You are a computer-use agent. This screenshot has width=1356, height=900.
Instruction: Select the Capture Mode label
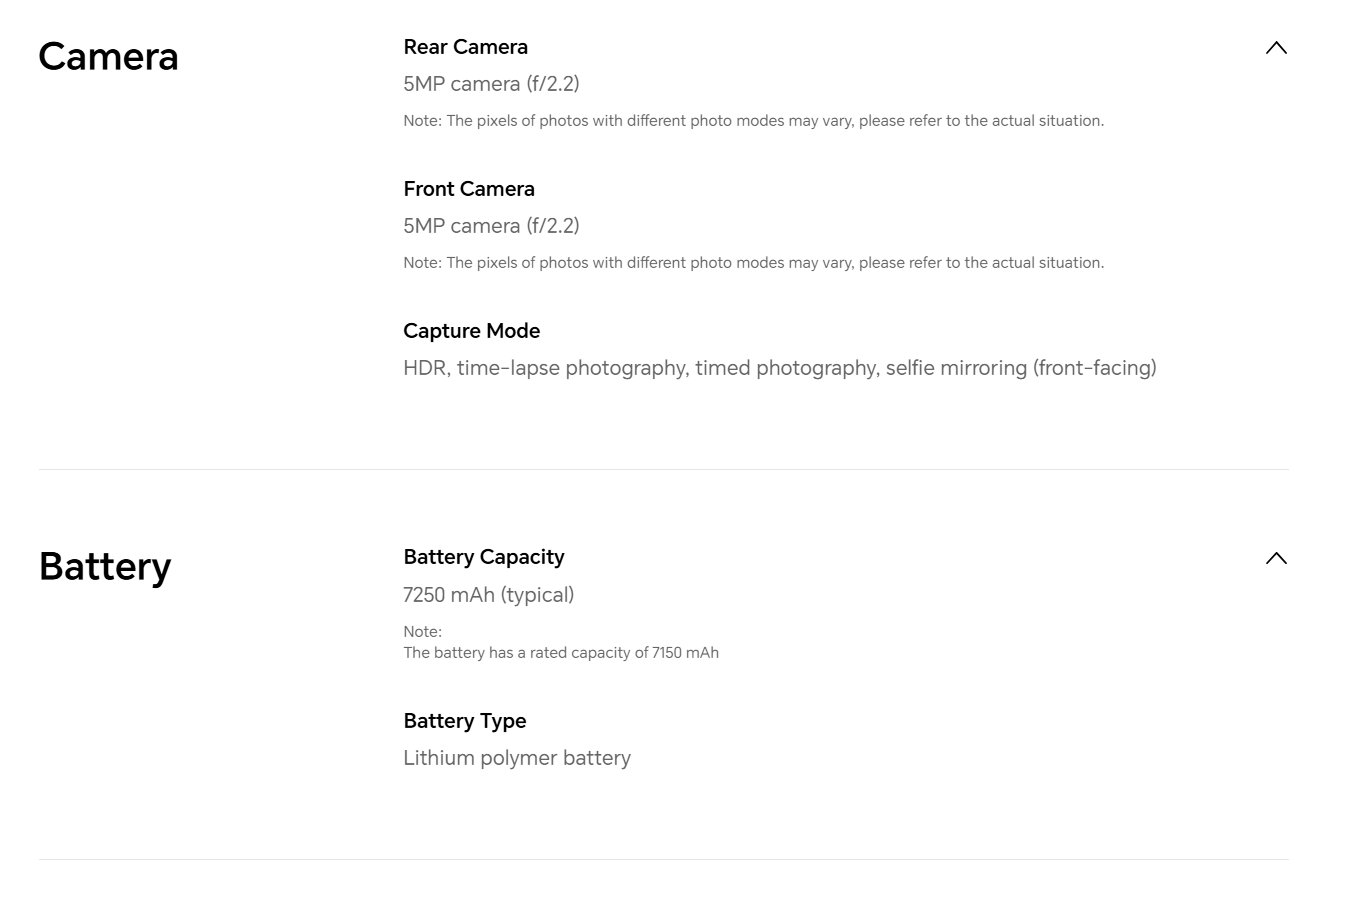[471, 331]
